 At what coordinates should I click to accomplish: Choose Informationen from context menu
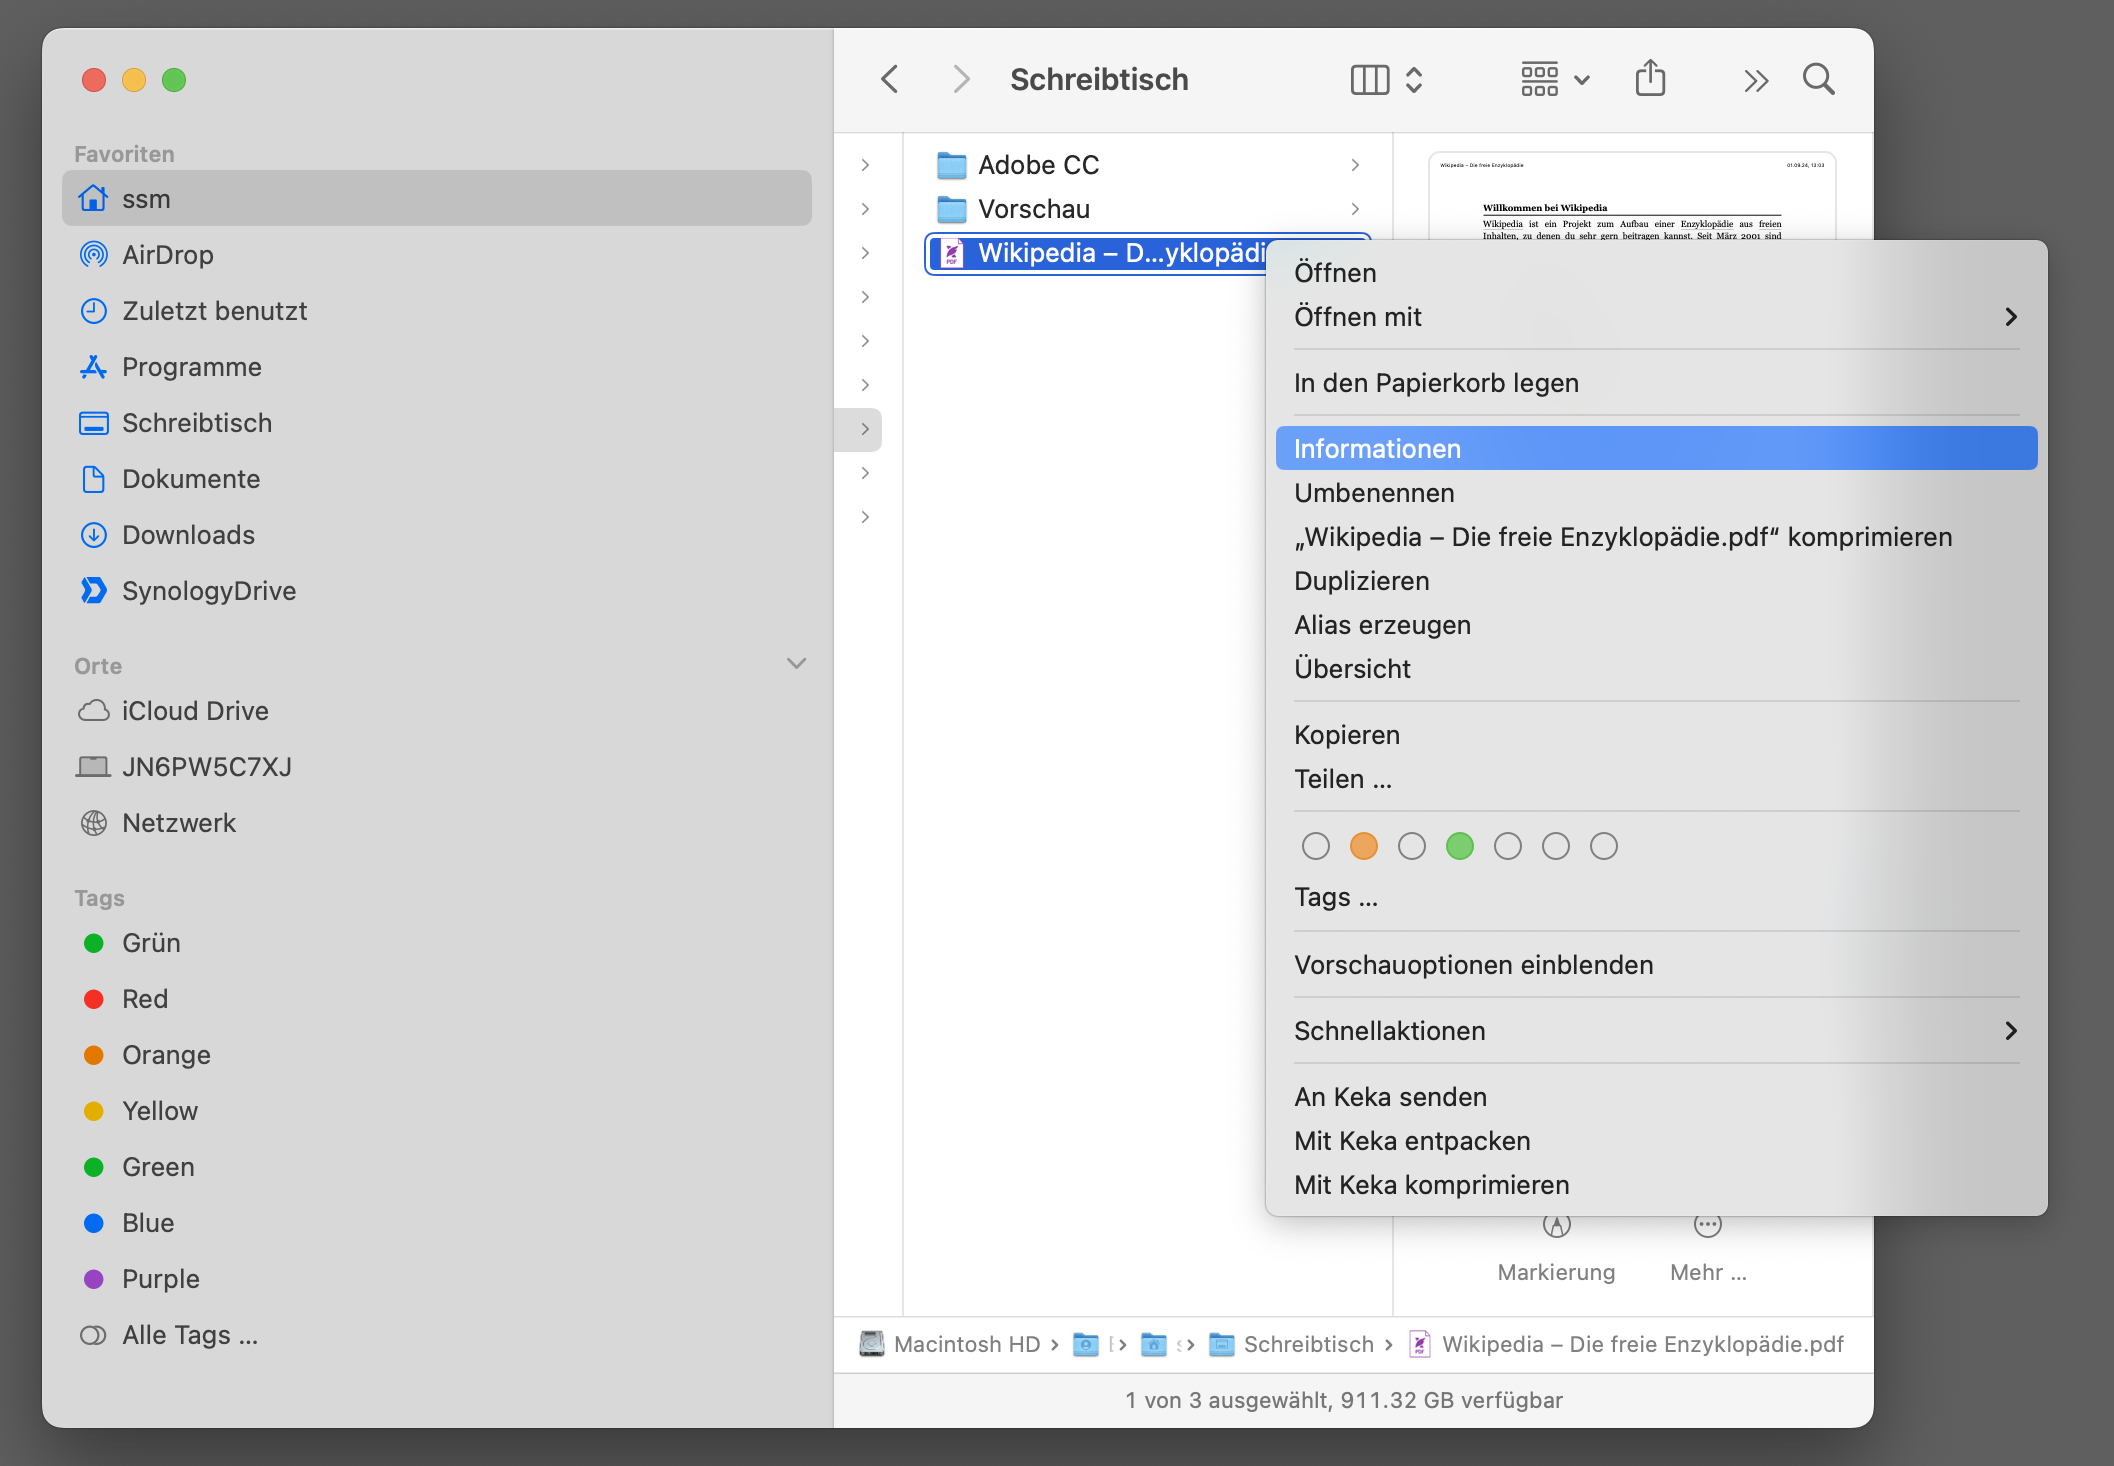pyautogui.click(x=1376, y=449)
